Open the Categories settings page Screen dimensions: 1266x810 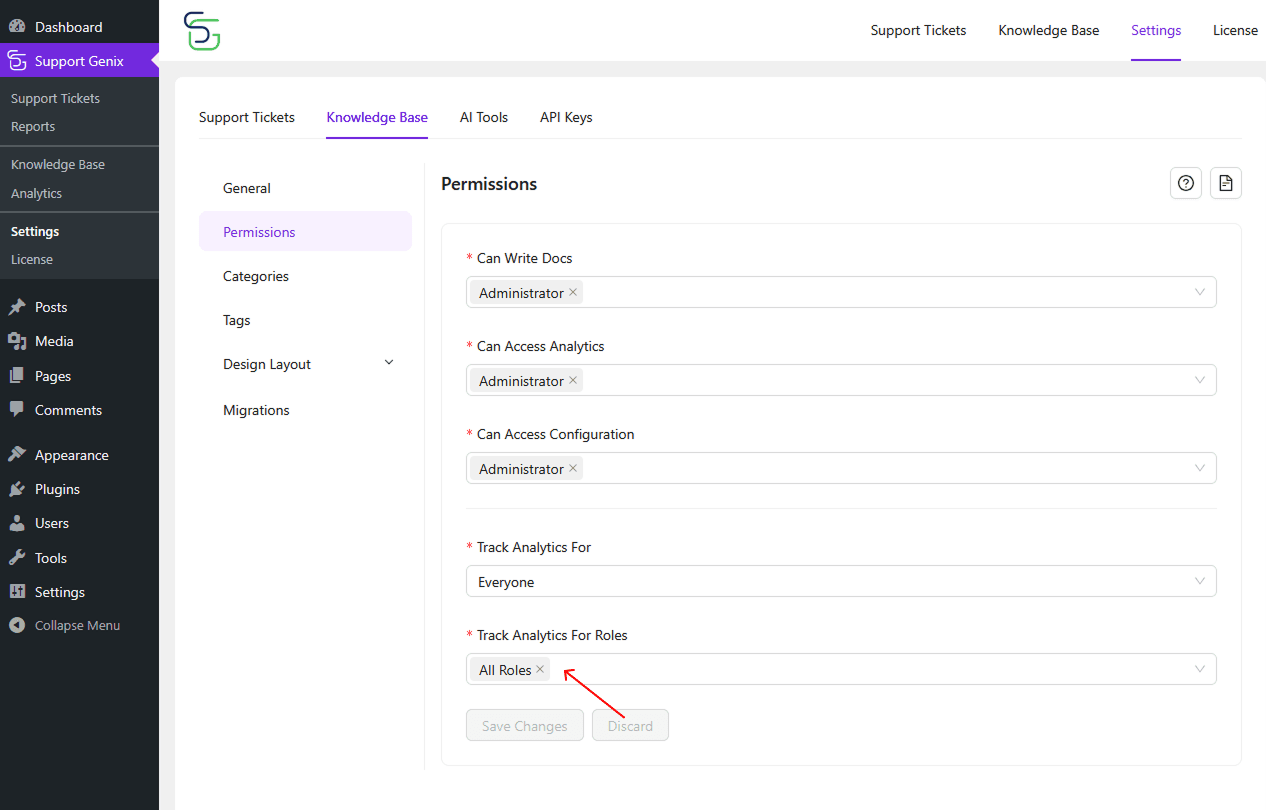click(x=255, y=275)
